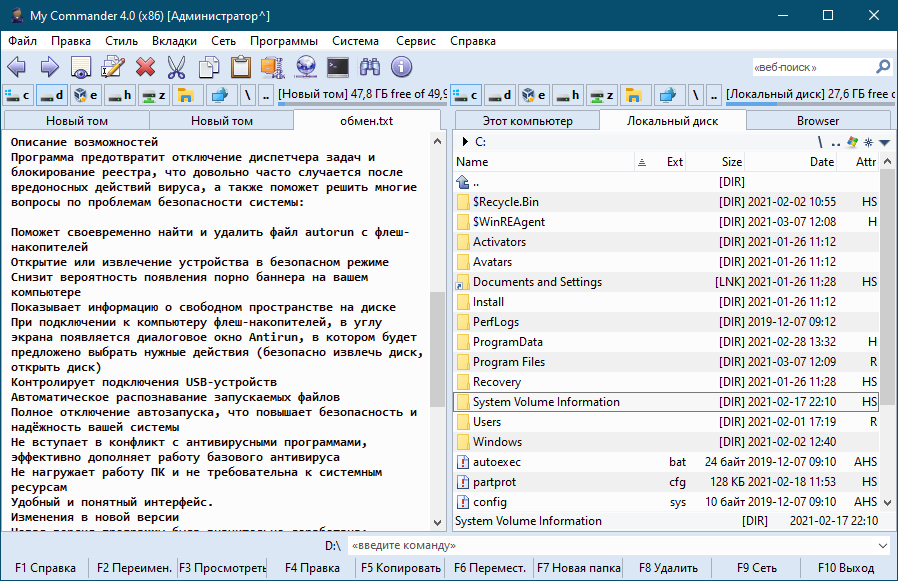Expand the C: path triangle
The image size is (898, 581).
pyautogui.click(x=465, y=142)
